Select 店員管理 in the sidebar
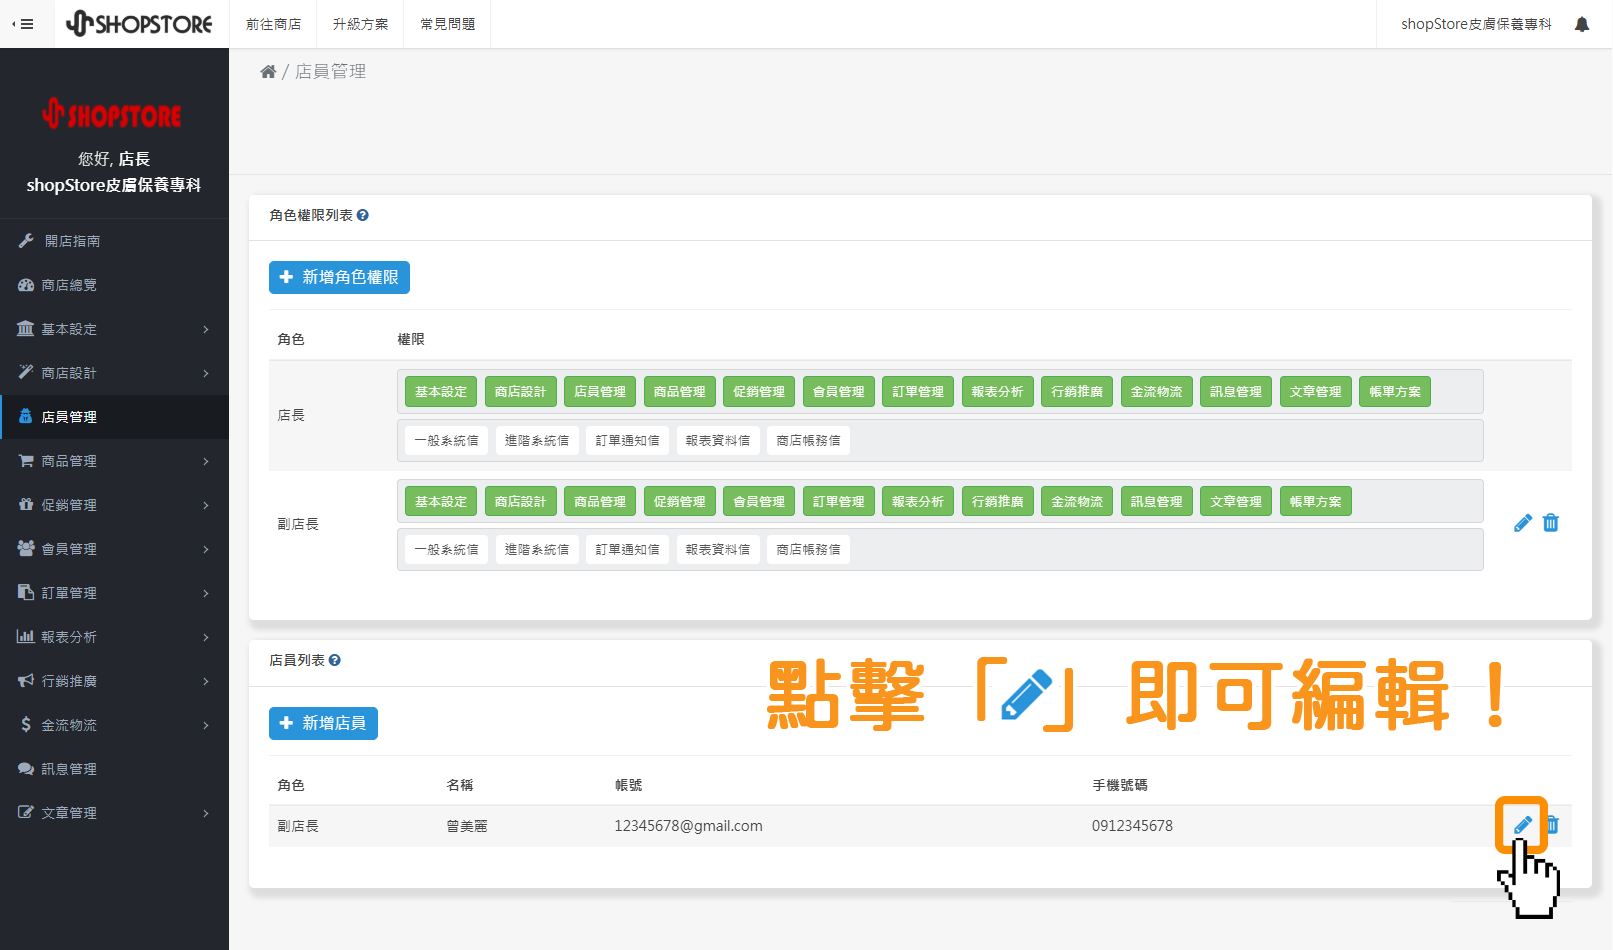Screen dimensions: 1613x950 pyautogui.click(x=114, y=417)
